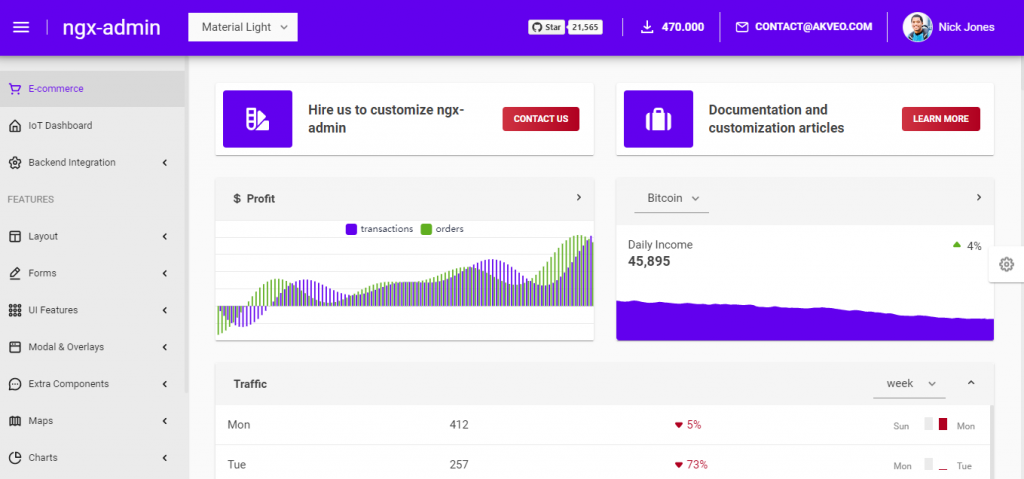Click Nick Jones avatar picture

[x=917, y=27]
